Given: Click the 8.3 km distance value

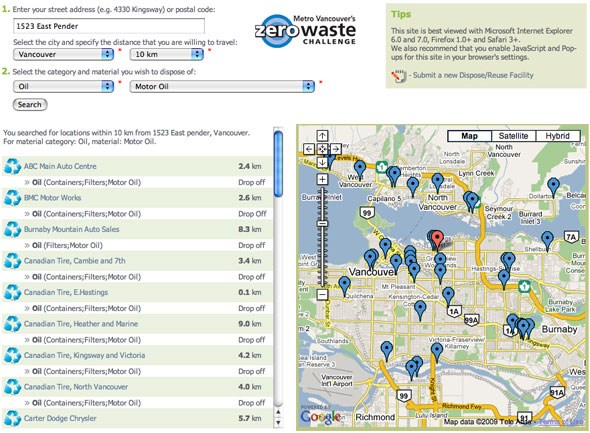Looking at the screenshot, I should (250, 229).
